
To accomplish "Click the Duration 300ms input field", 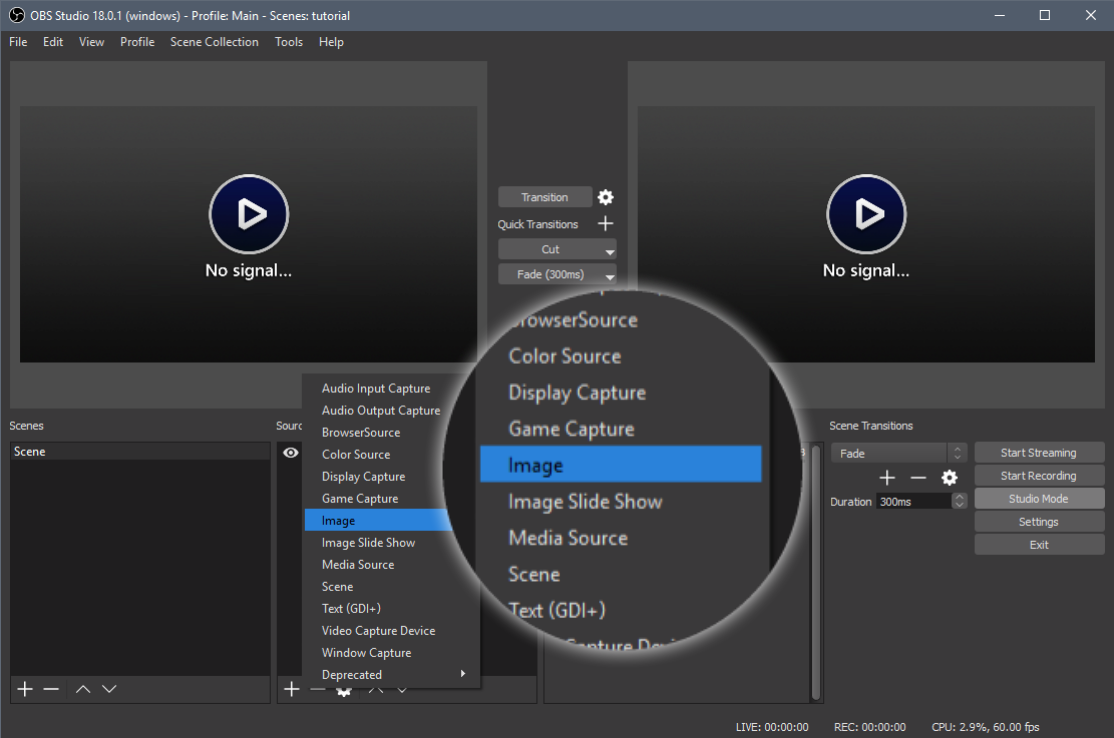I will (x=914, y=501).
